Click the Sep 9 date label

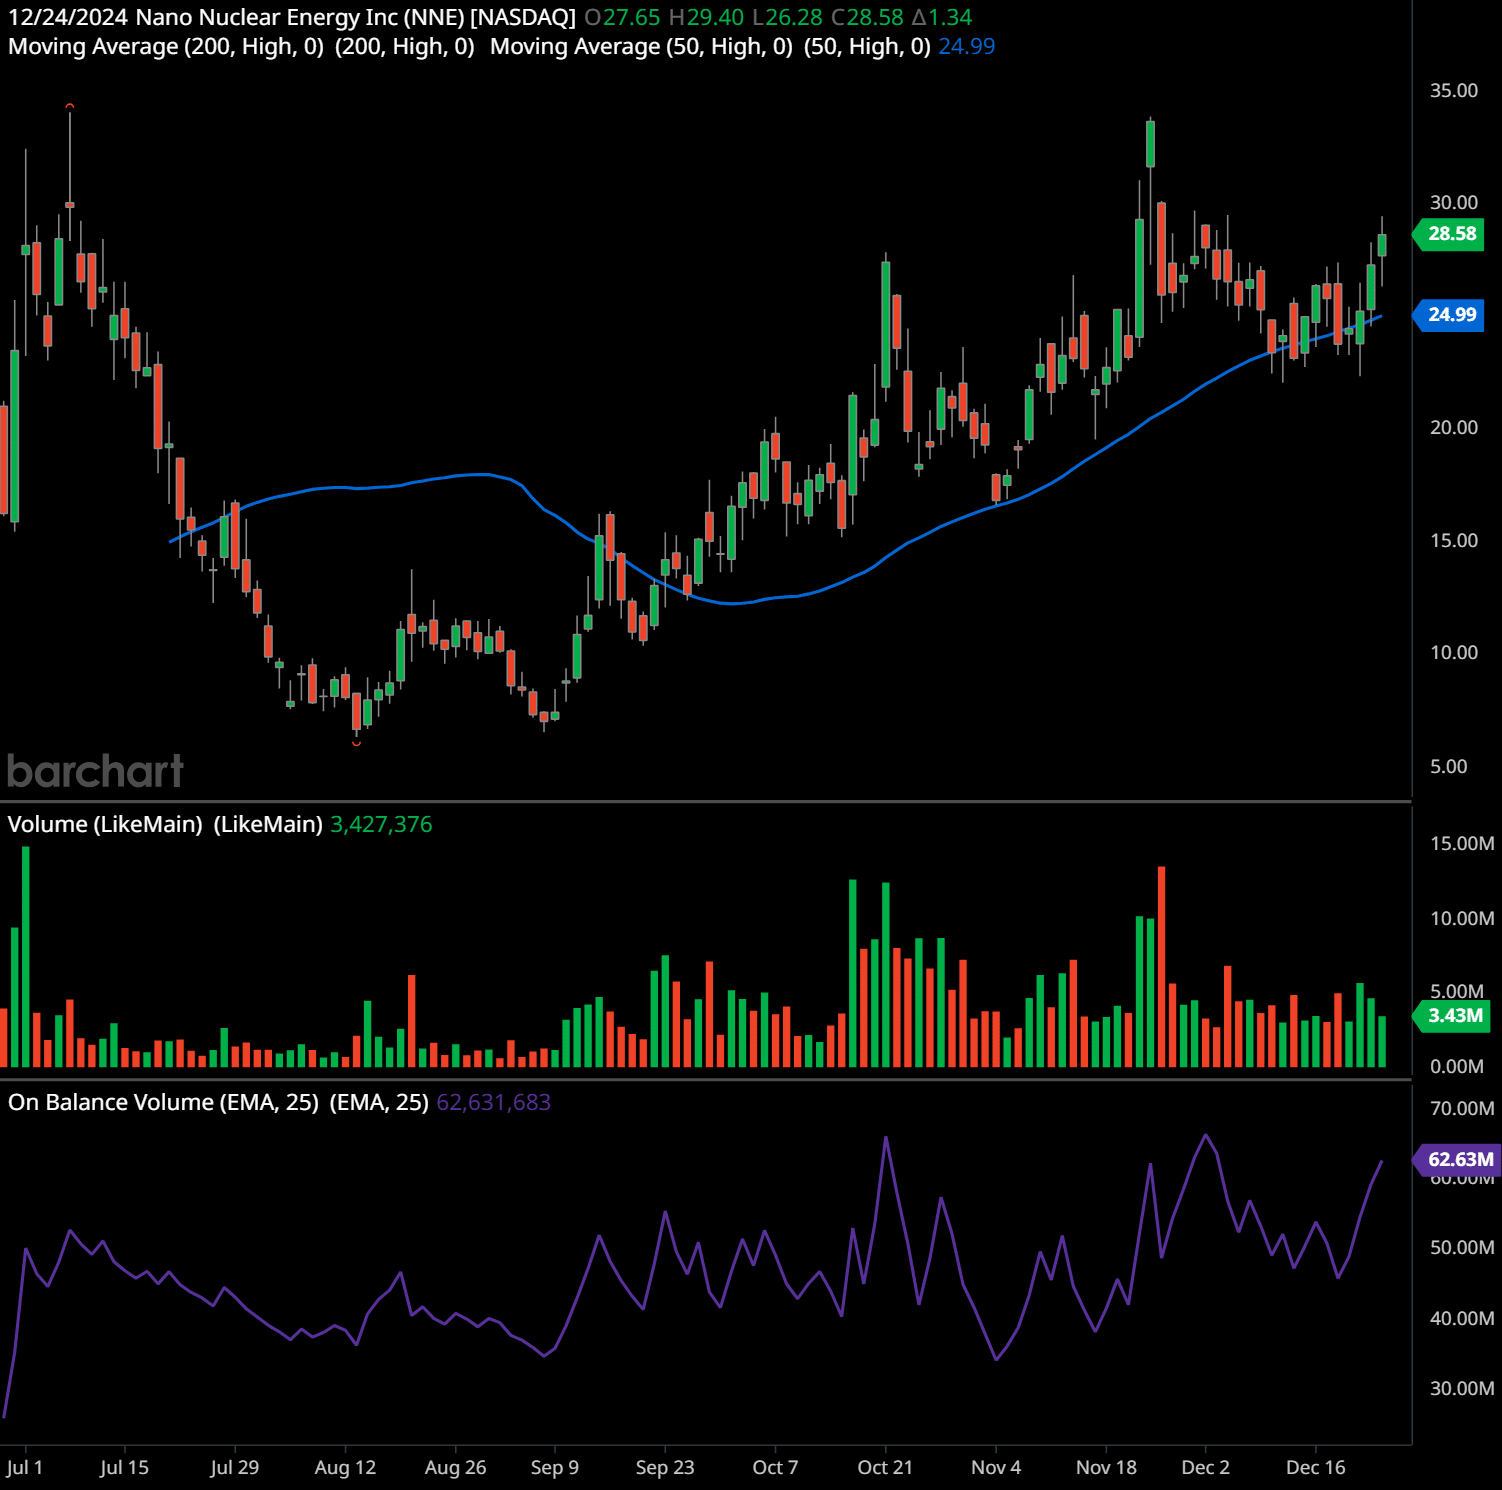coord(555,1468)
